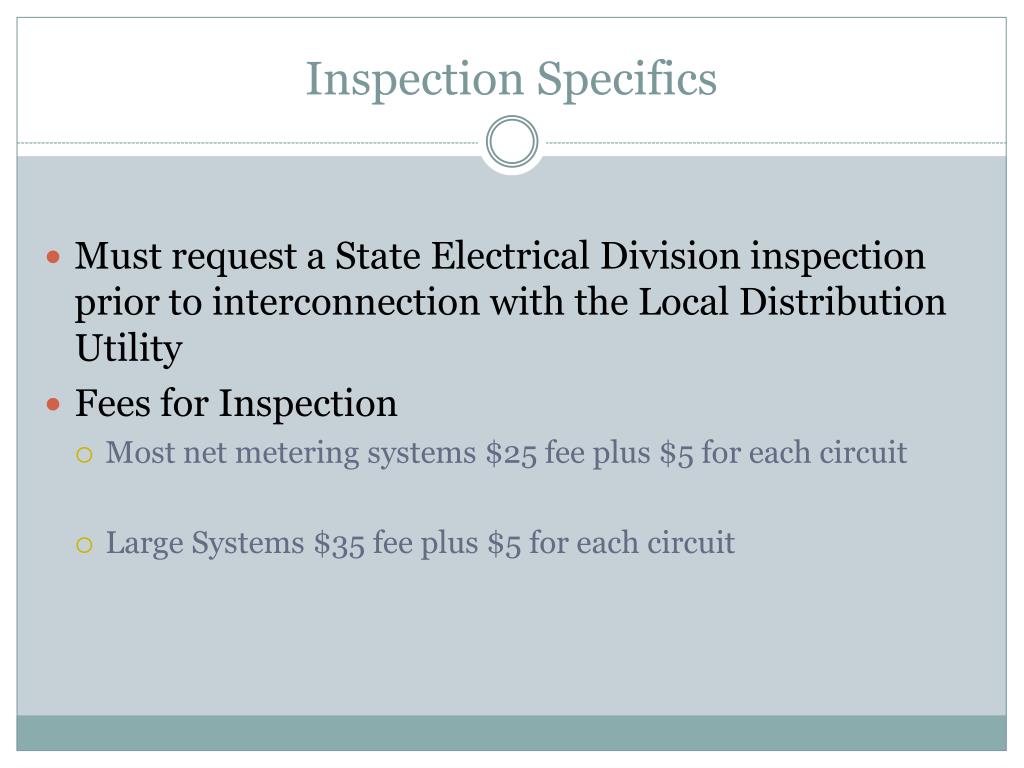Click the word 'Inspection' in the title
The image size is (1024, 768).
pyautogui.click(x=415, y=80)
